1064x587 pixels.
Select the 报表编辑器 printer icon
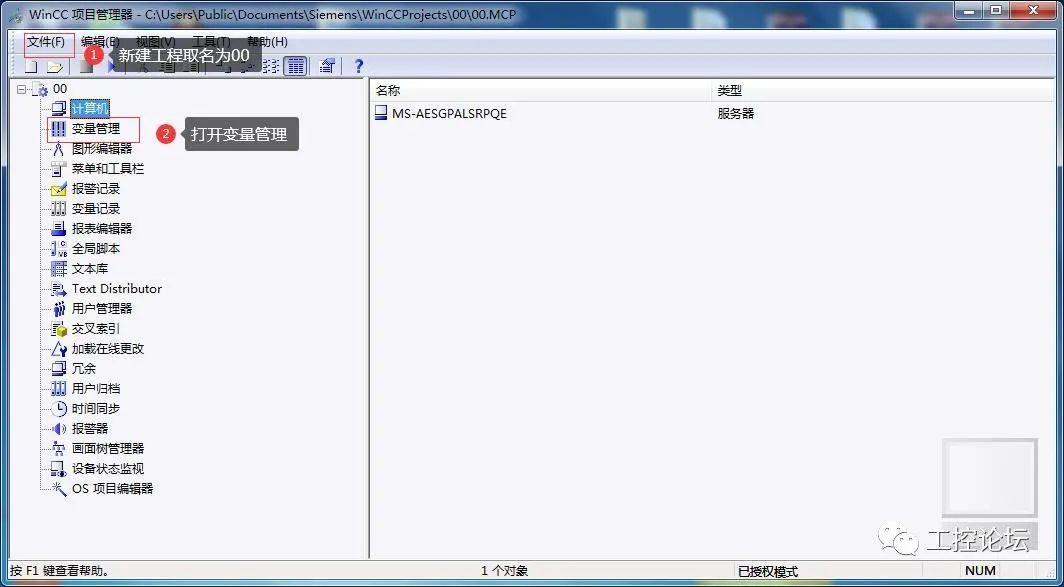(x=60, y=229)
